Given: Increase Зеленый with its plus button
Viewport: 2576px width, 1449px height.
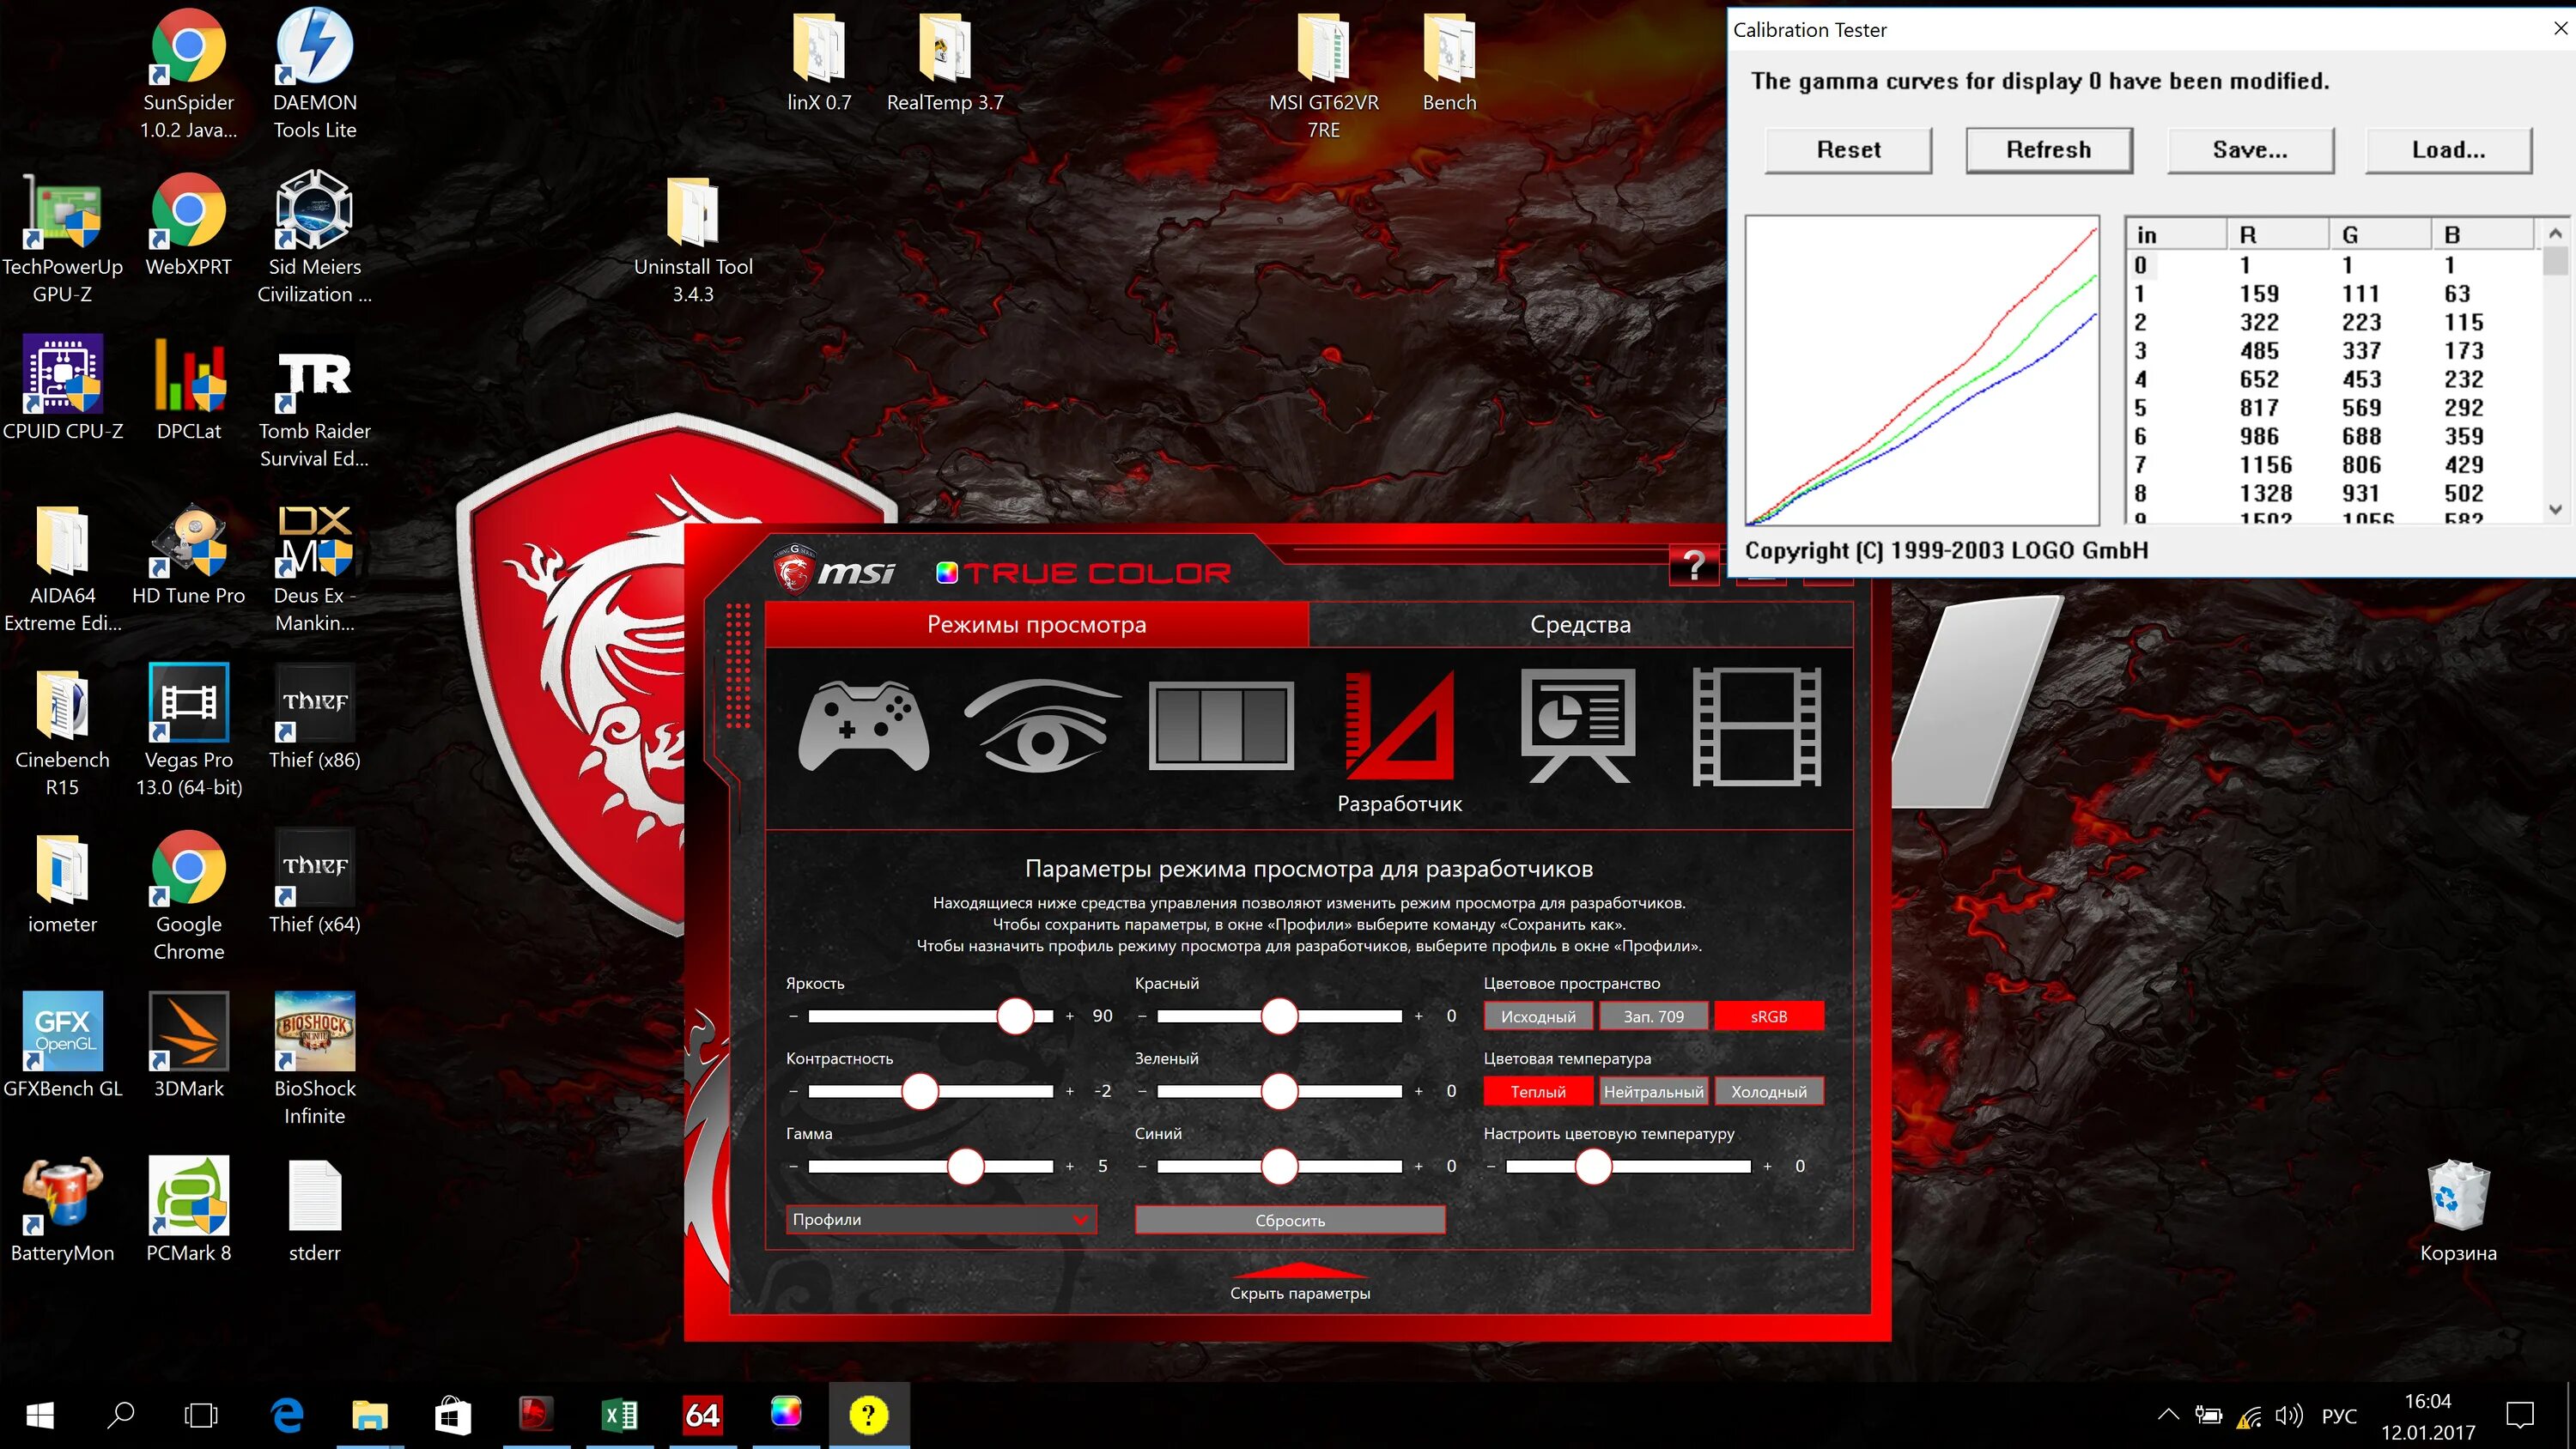Looking at the screenshot, I should [x=1418, y=1091].
